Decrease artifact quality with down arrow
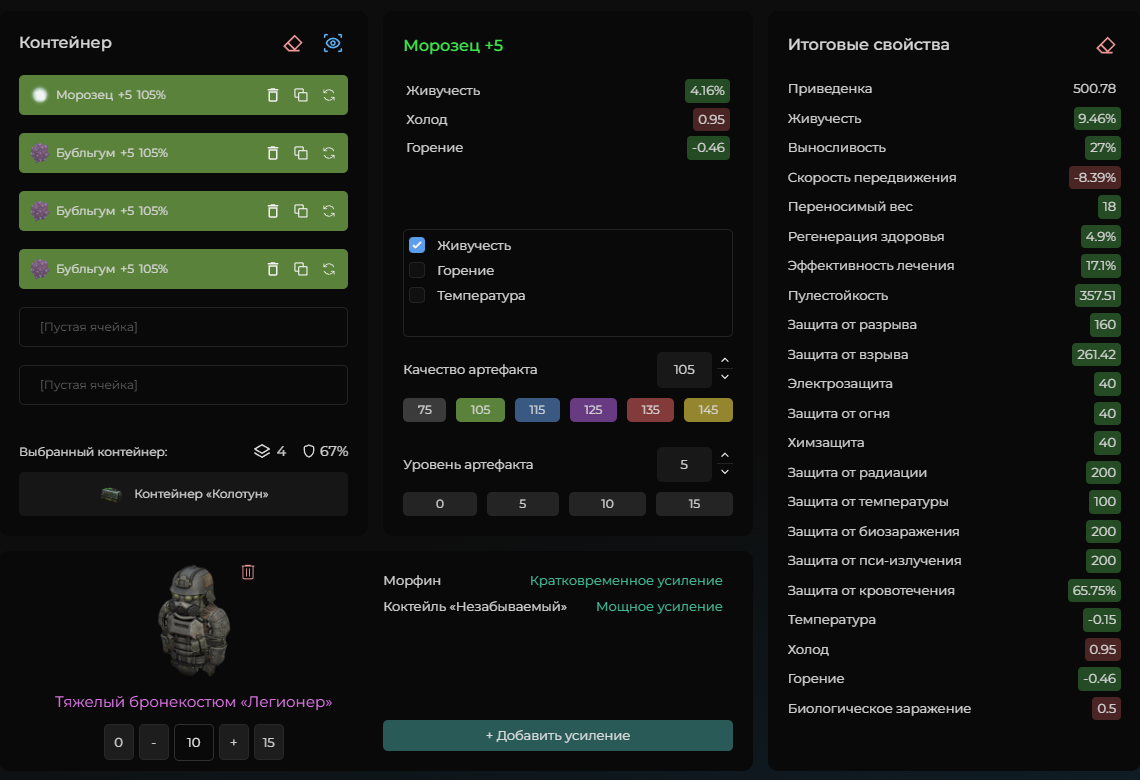 click(725, 377)
